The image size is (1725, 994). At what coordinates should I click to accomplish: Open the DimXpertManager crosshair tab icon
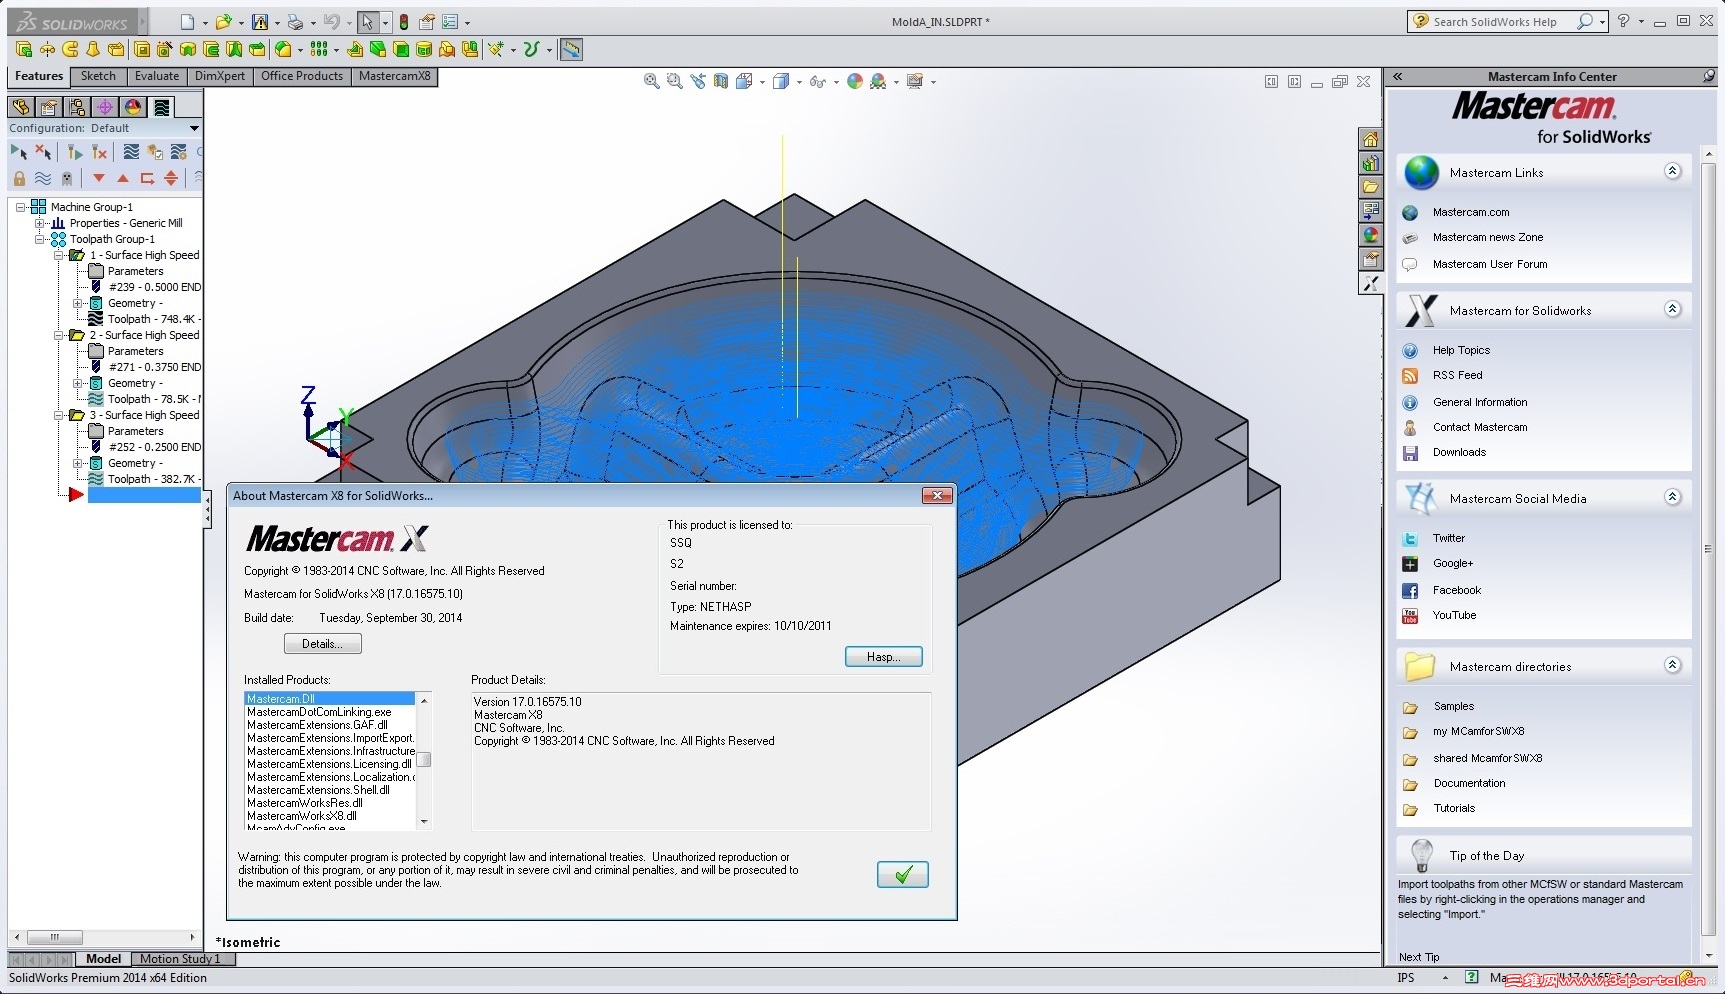point(104,107)
